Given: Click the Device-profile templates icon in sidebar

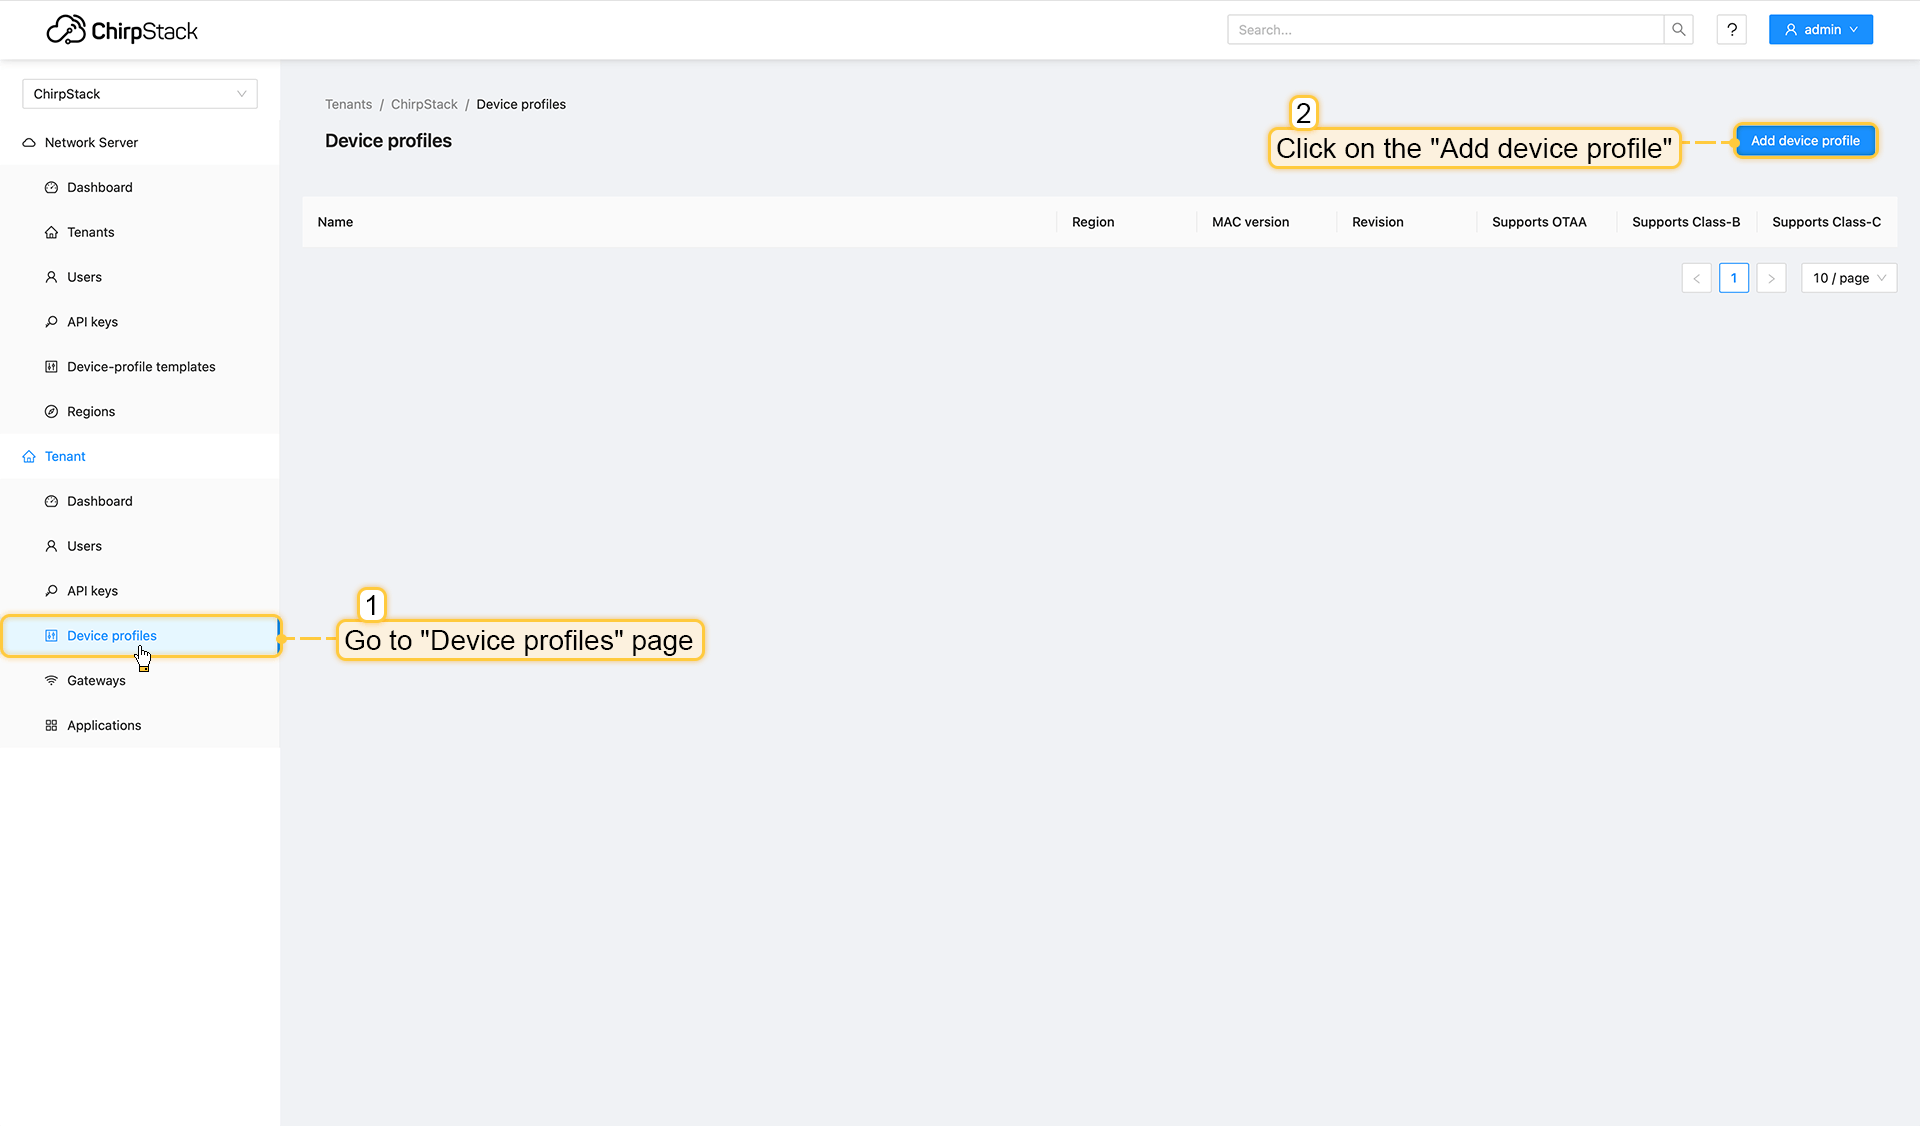Looking at the screenshot, I should (x=51, y=366).
